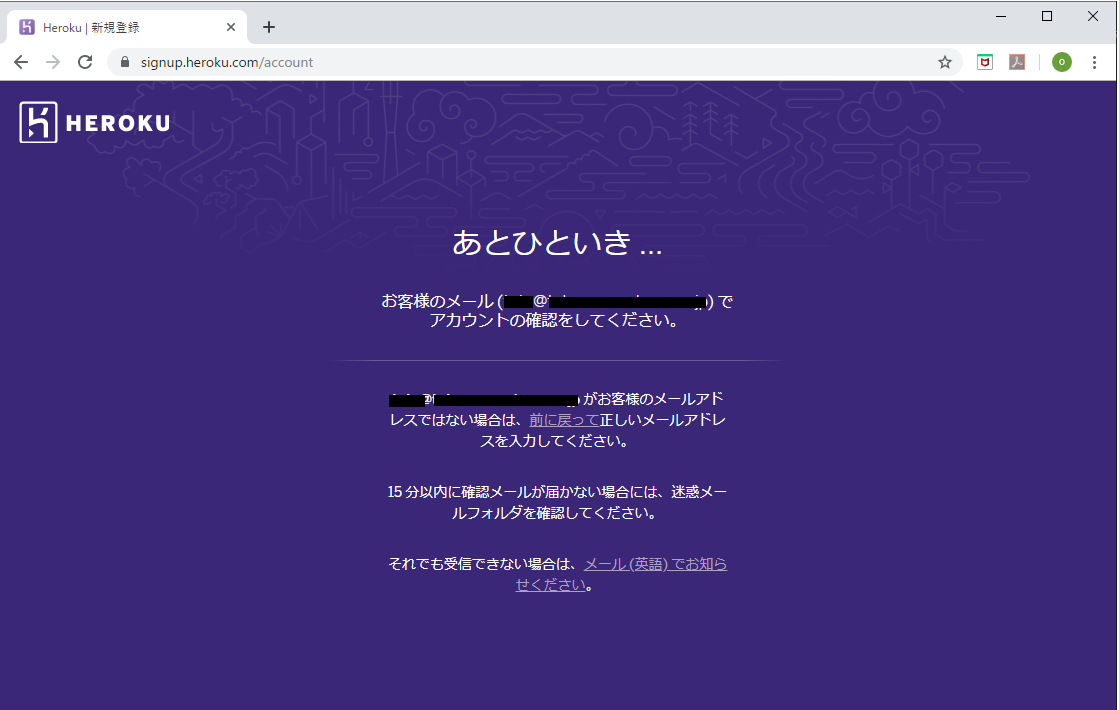Close the Heroku 新規登録 tab
The image size is (1119, 710).
(231, 27)
